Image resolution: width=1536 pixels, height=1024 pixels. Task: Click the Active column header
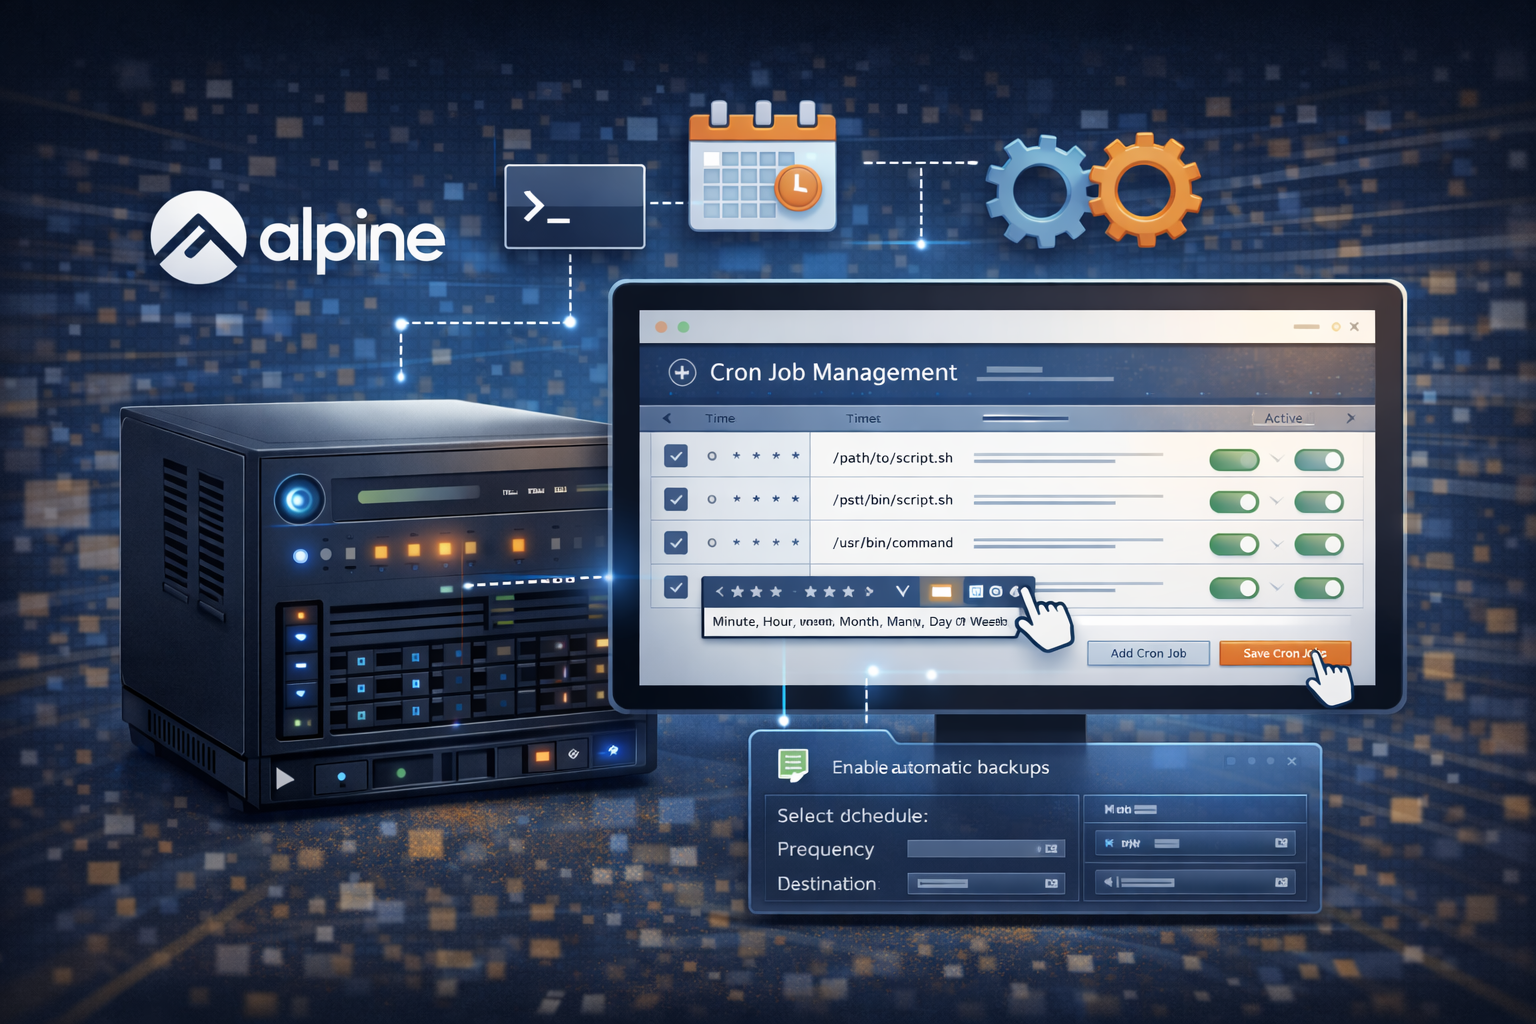1283,419
